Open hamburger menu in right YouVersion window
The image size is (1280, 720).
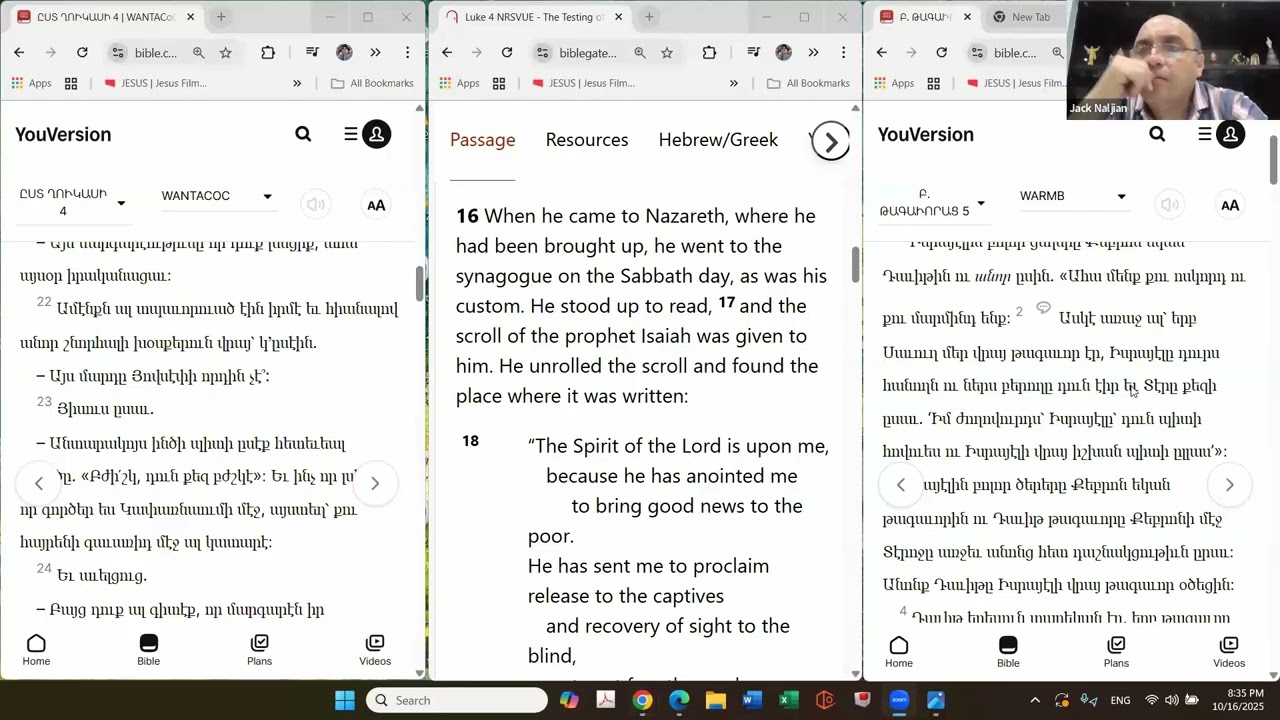click(1205, 133)
